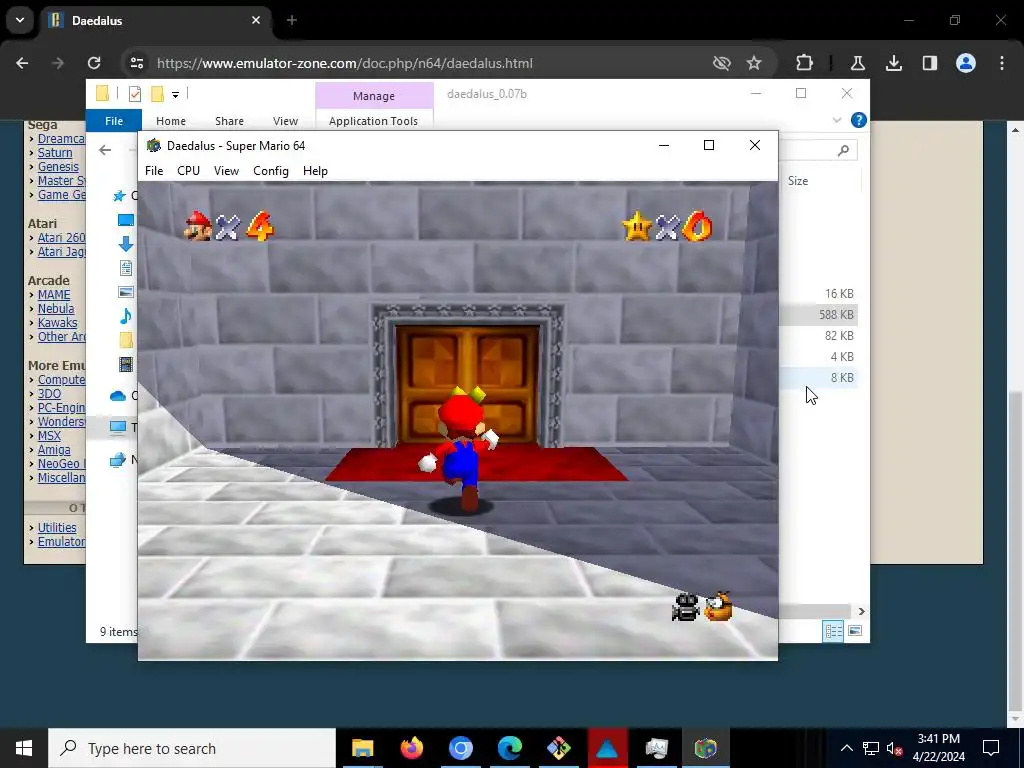Click the Daedalus window title icon
The width and height of the screenshot is (1024, 768).
tap(153, 145)
